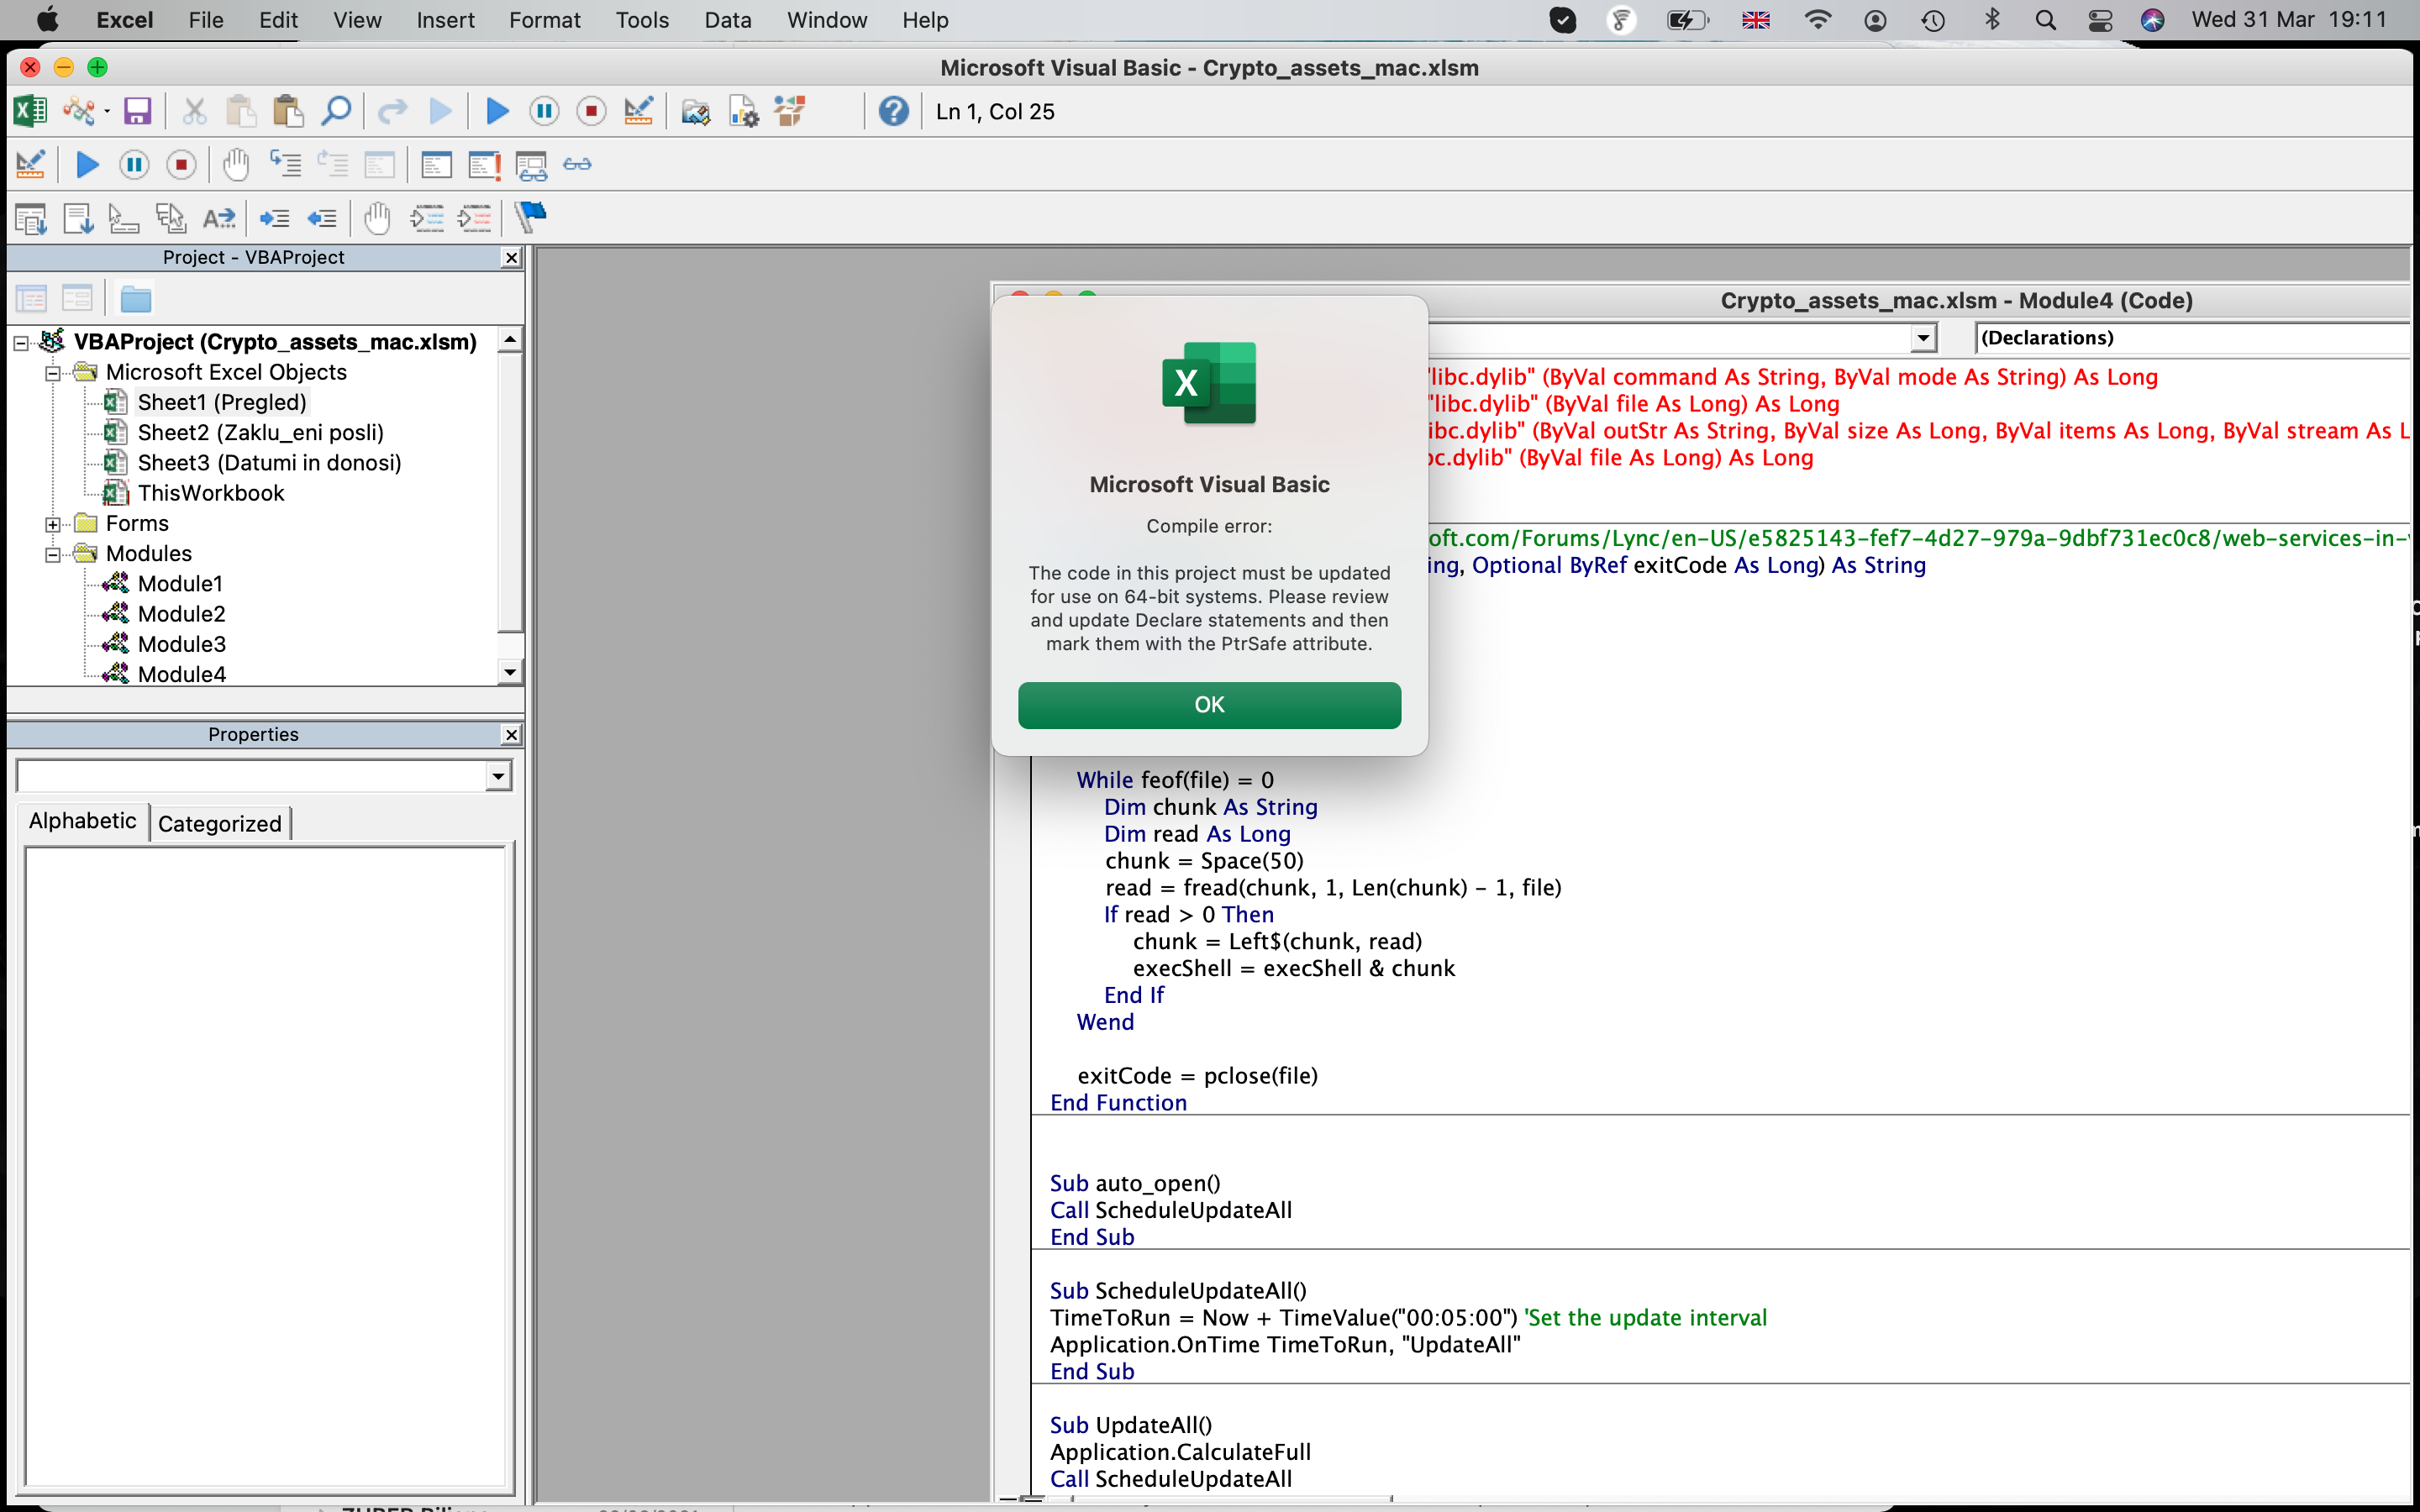Open Visual Basic Help icon
Screen dimensions: 2420x1512
tap(893, 111)
